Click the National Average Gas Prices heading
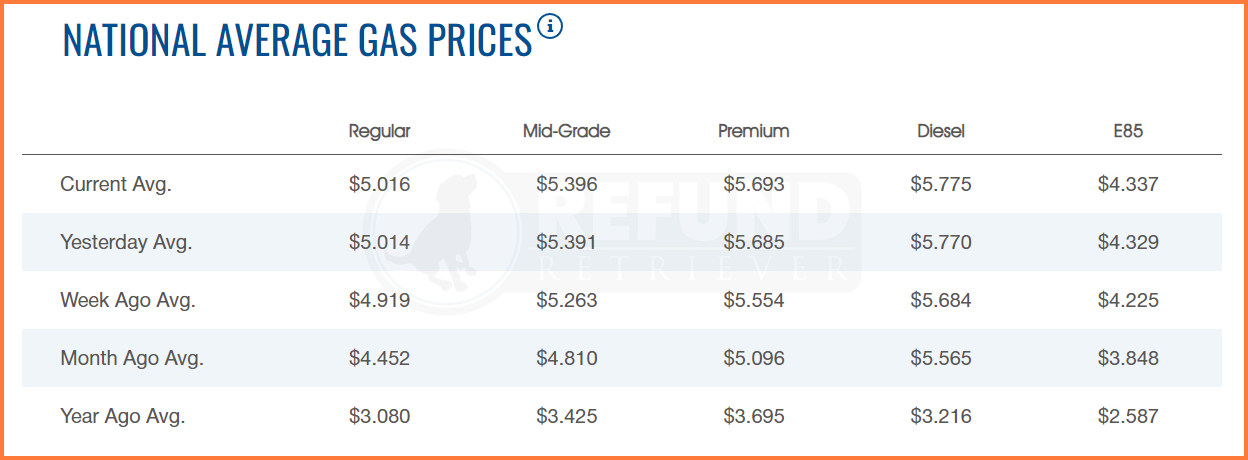1248x460 pixels. click(297, 41)
